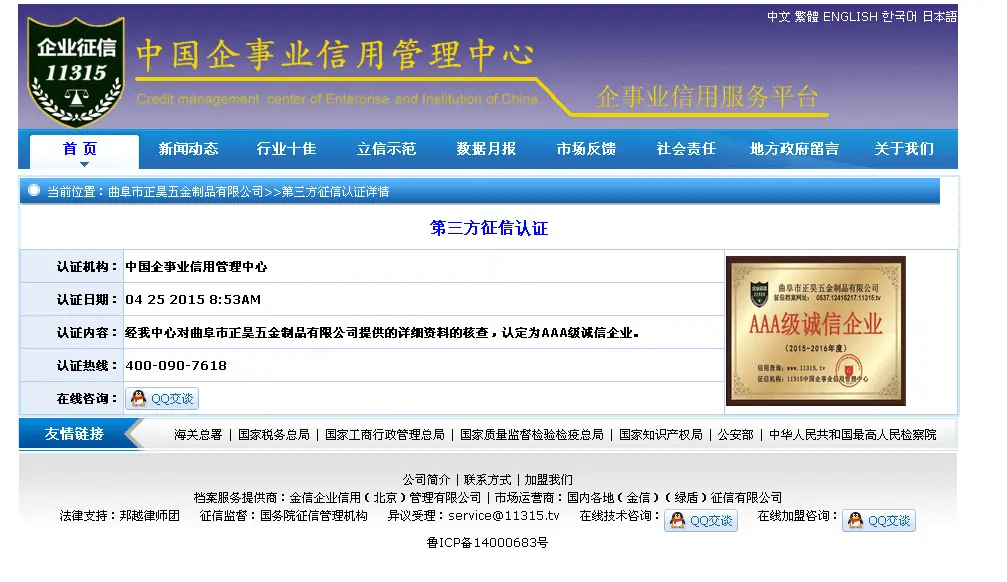Open the 行业十佳 menu item
The image size is (1007, 582).
click(x=286, y=149)
